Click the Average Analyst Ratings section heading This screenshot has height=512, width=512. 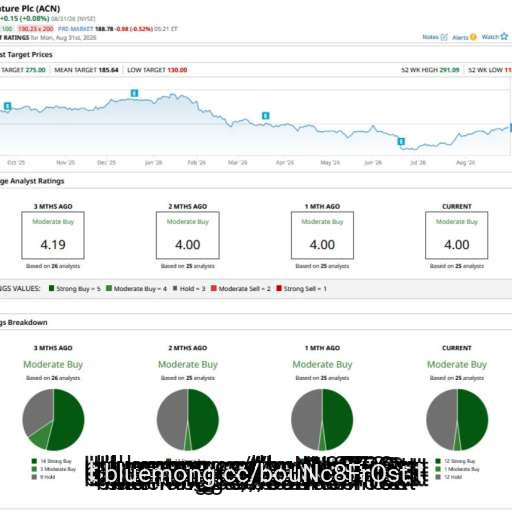point(32,181)
